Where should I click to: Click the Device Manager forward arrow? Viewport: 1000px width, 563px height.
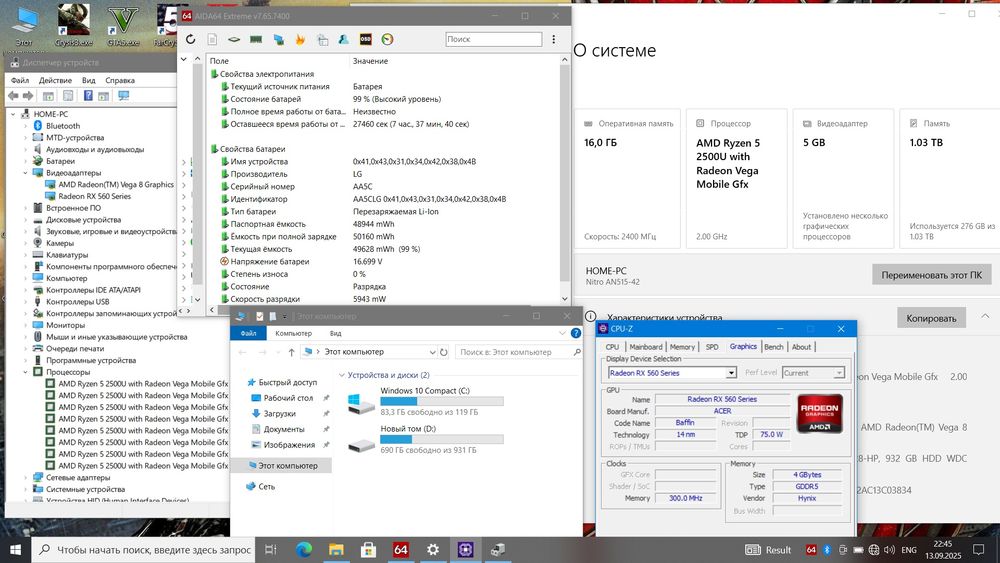[x=28, y=96]
